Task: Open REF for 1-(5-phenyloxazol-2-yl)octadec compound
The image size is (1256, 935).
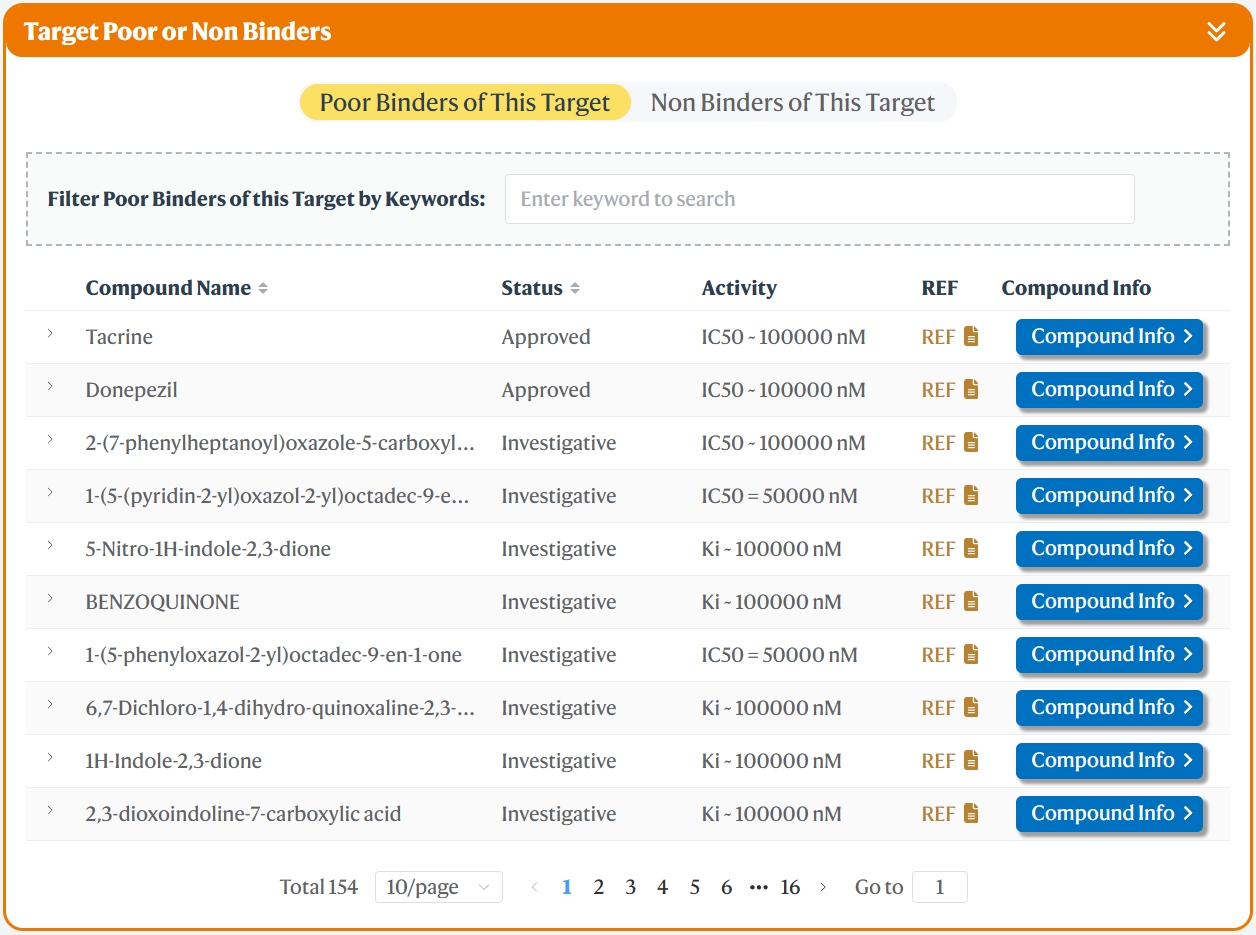Action: point(950,655)
